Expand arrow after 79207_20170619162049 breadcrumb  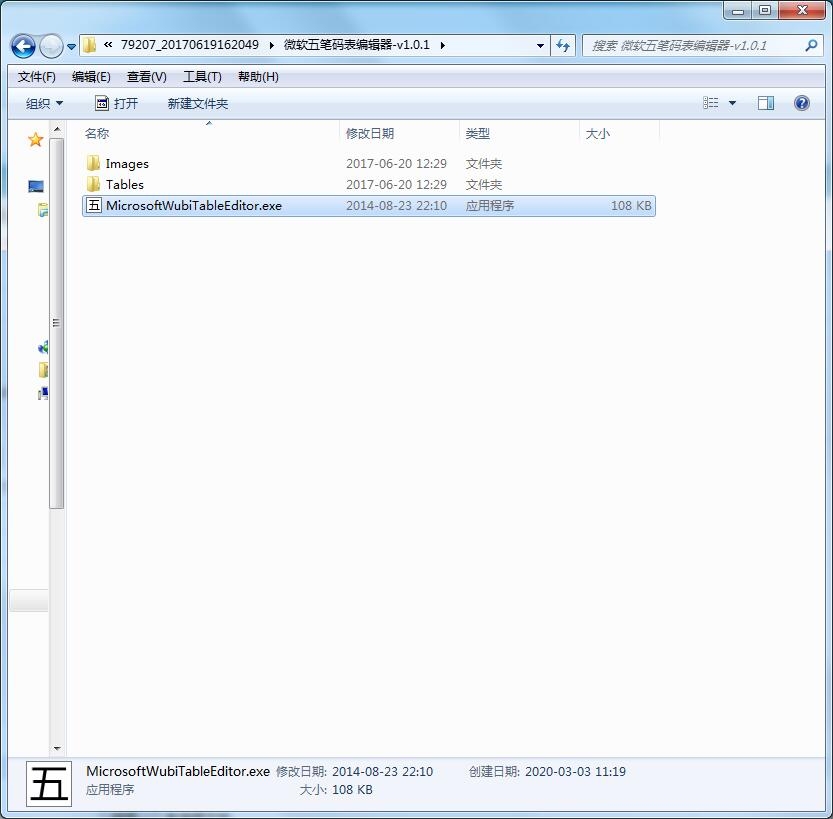pyautogui.click(x=271, y=46)
